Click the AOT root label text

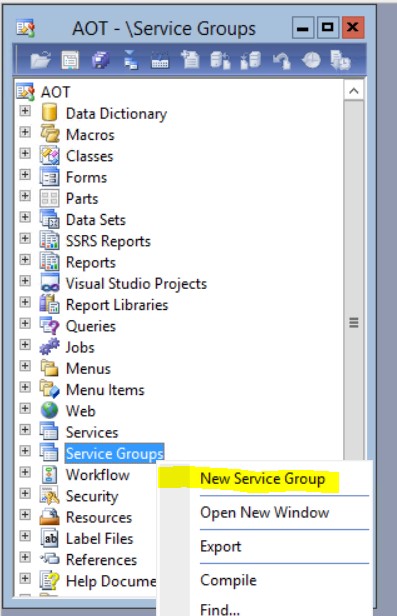coord(55,92)
